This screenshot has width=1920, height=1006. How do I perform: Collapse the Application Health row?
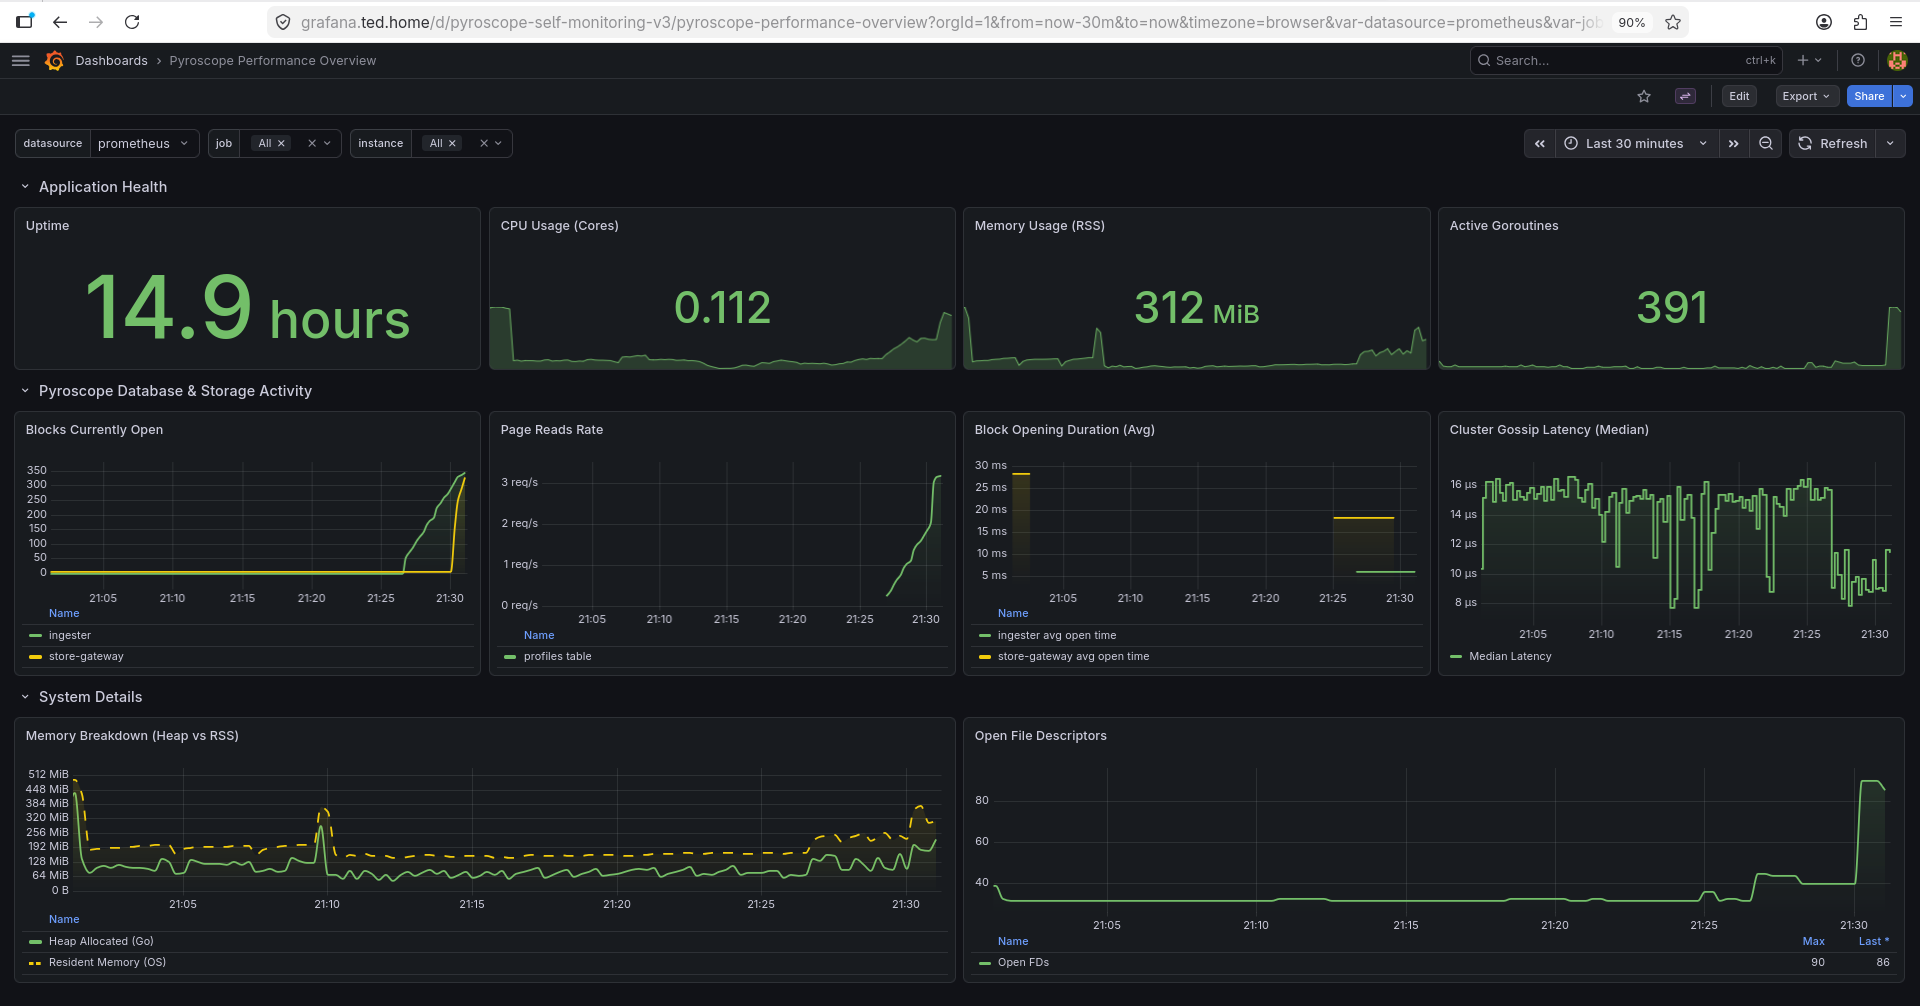pos(25,187)
